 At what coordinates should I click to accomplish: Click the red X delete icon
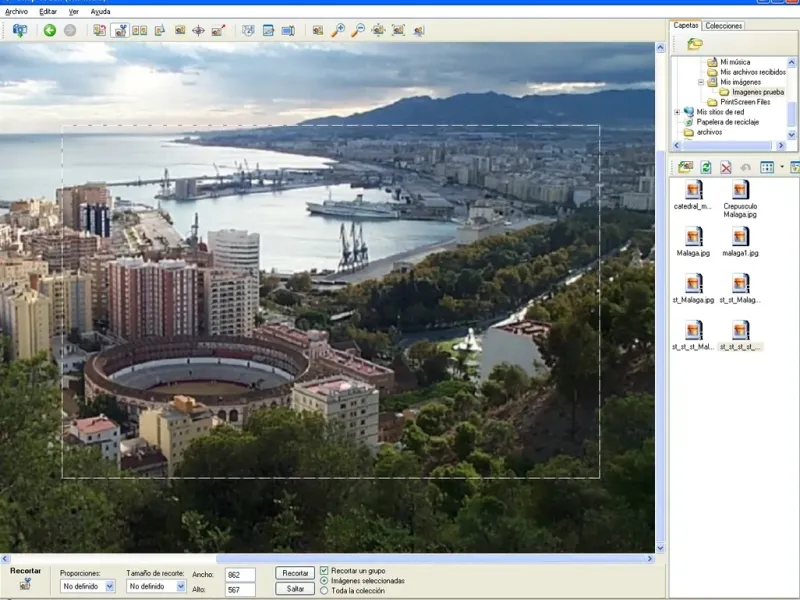(x=726, y=167)
